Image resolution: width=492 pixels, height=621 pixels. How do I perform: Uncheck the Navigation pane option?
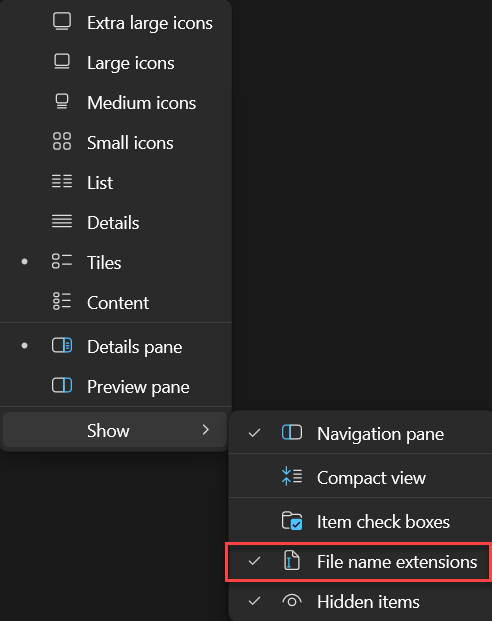pos(360,433)
